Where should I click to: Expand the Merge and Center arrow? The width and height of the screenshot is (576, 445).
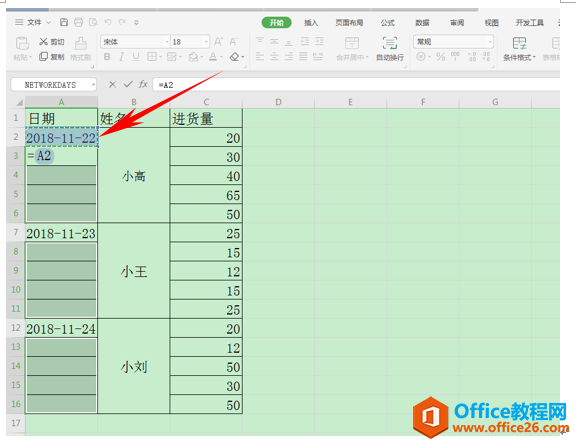[x=367, y=57]
